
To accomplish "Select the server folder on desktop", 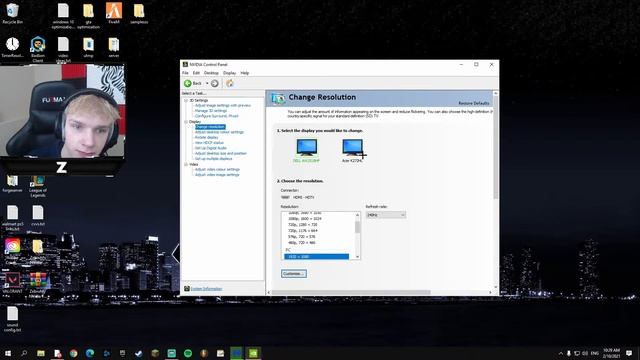I will (114, 47).
